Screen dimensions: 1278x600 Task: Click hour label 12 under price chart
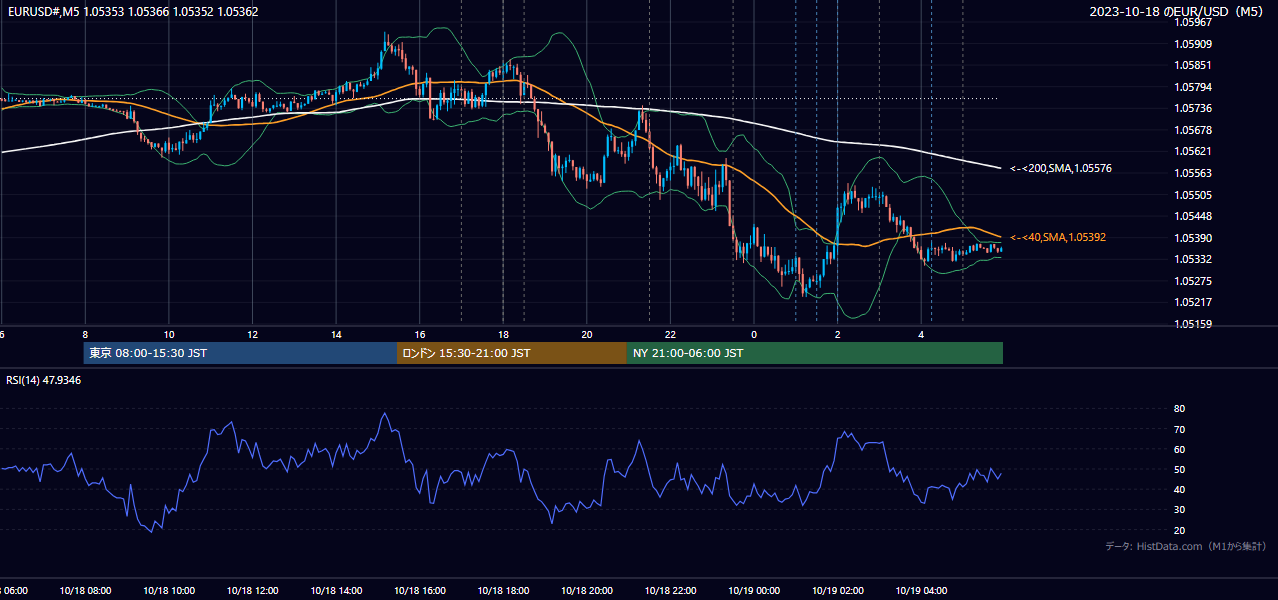pos(253,334)
